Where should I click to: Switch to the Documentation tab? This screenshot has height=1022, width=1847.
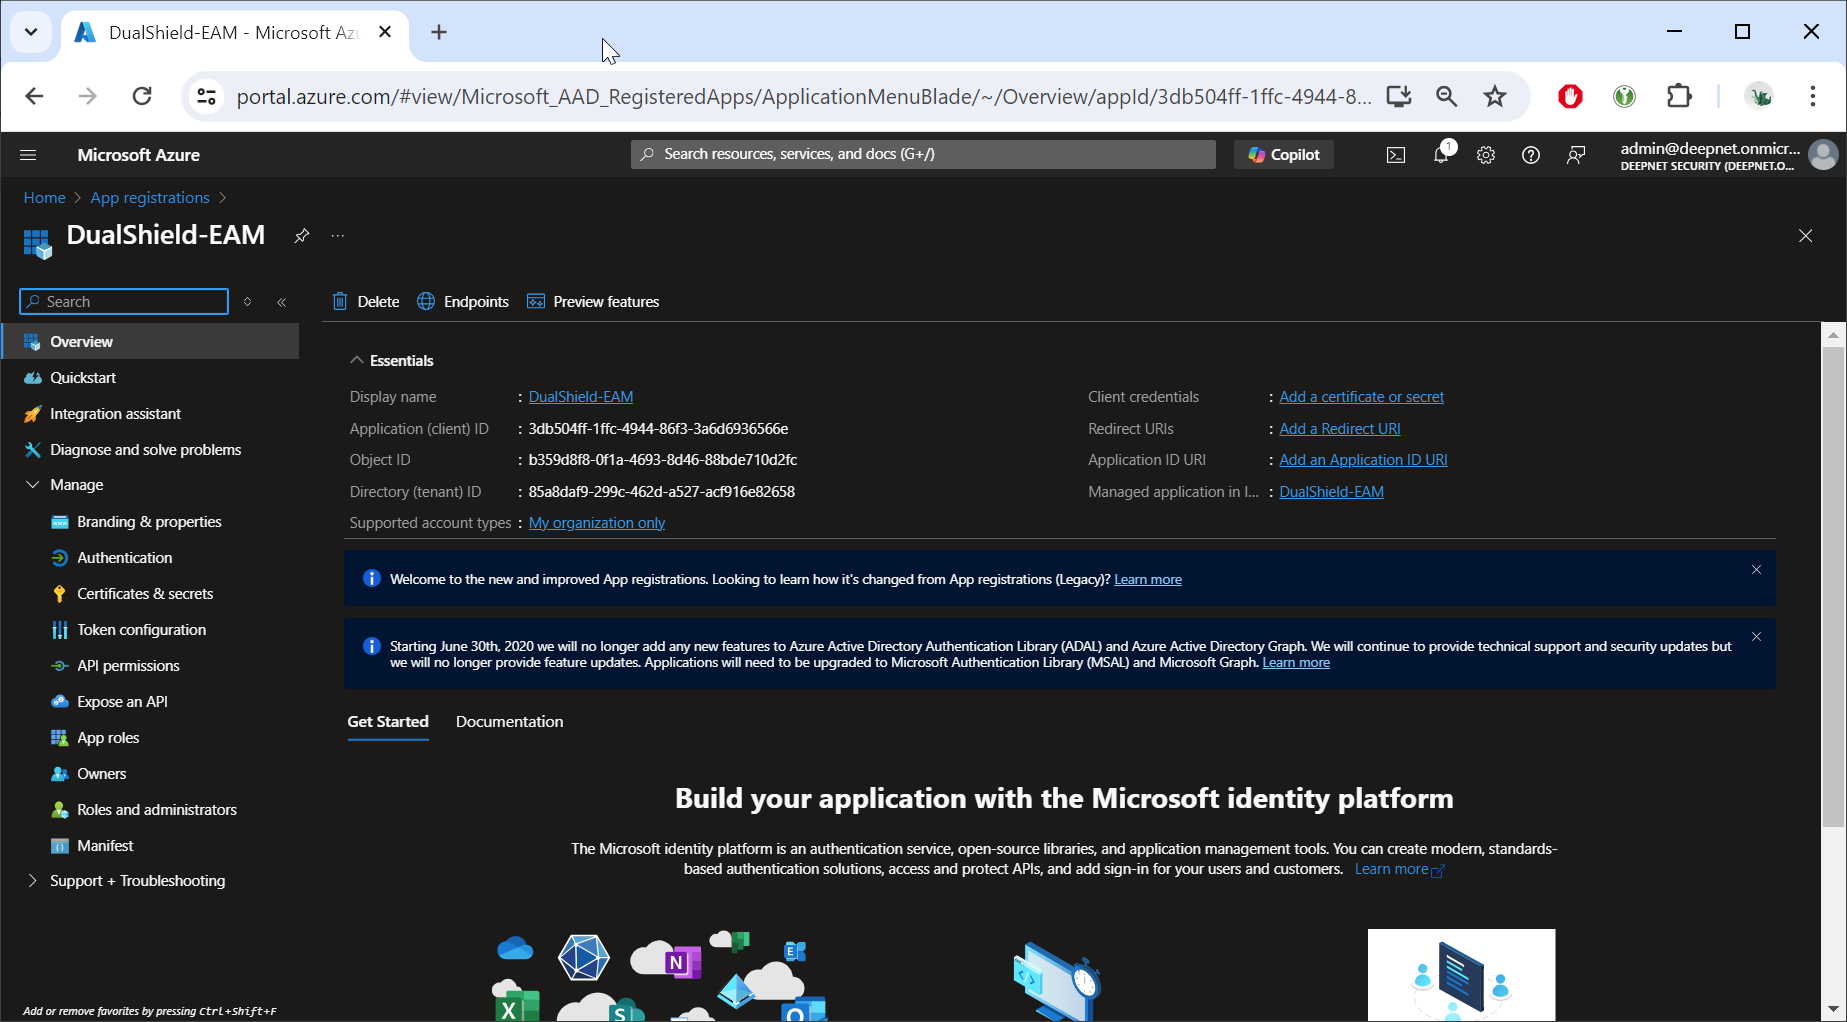click(509, 722)
